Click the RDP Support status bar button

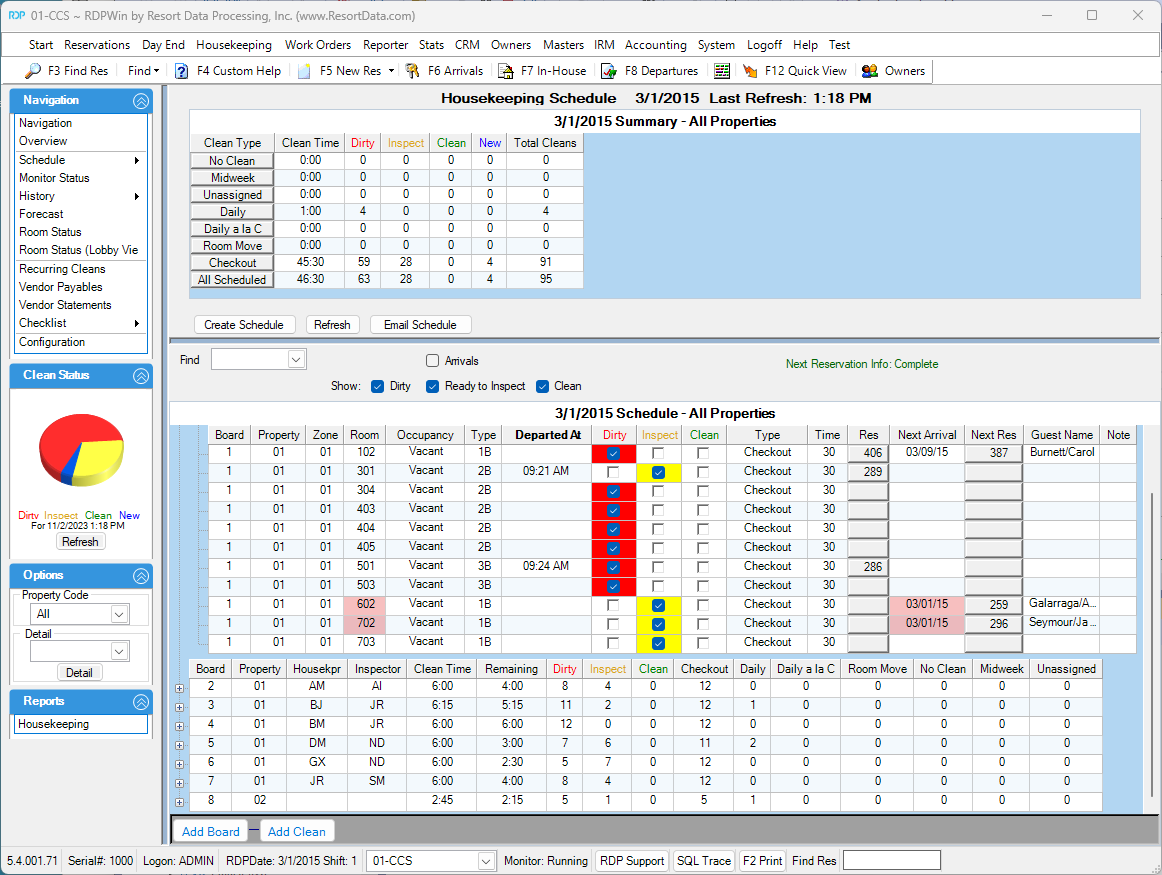[x=632, y=861]
